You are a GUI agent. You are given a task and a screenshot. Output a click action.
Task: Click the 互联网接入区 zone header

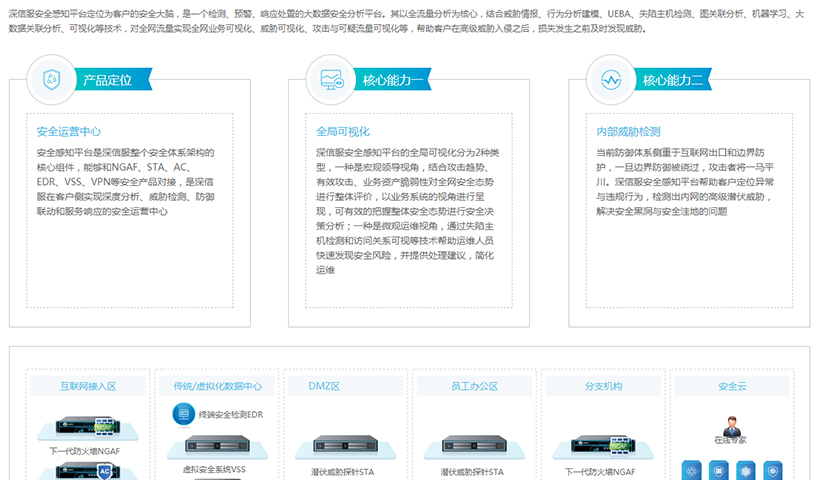(x=88, y=385)
